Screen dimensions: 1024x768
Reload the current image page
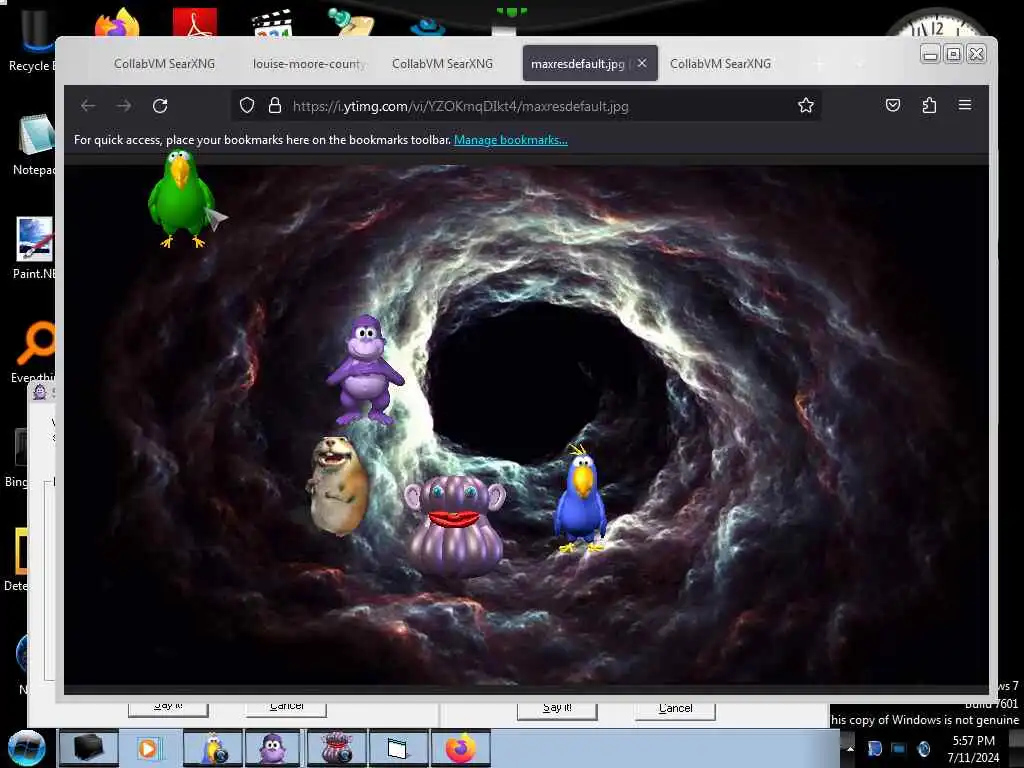point(160,106)
